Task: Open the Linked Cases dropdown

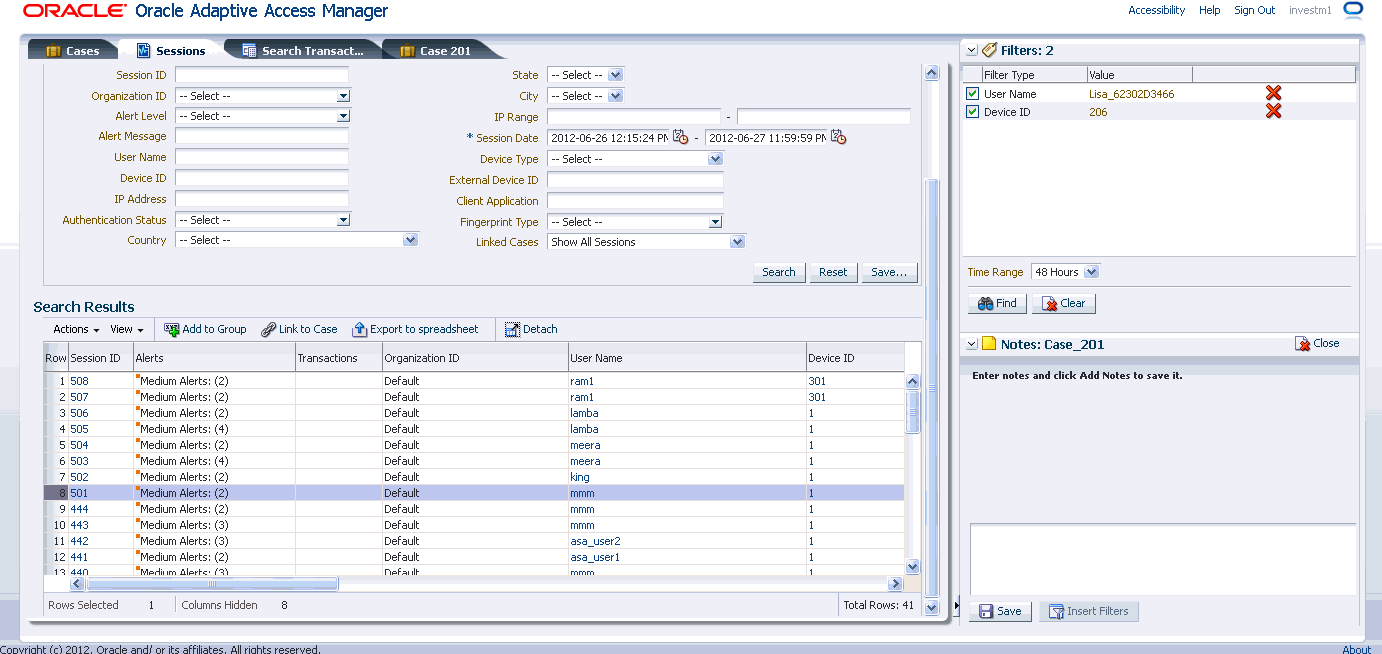Action: (x=737, y=242)
